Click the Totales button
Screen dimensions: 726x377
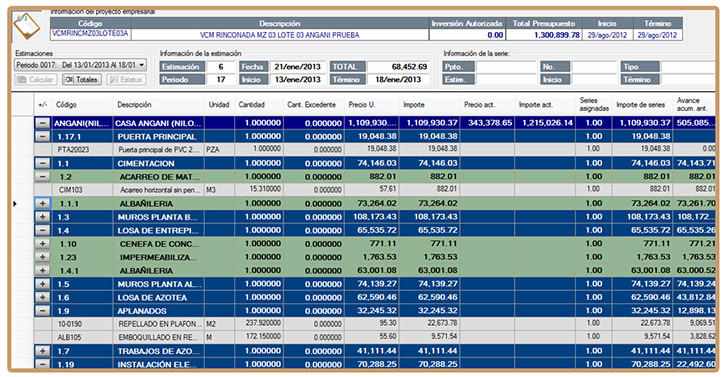82,80
